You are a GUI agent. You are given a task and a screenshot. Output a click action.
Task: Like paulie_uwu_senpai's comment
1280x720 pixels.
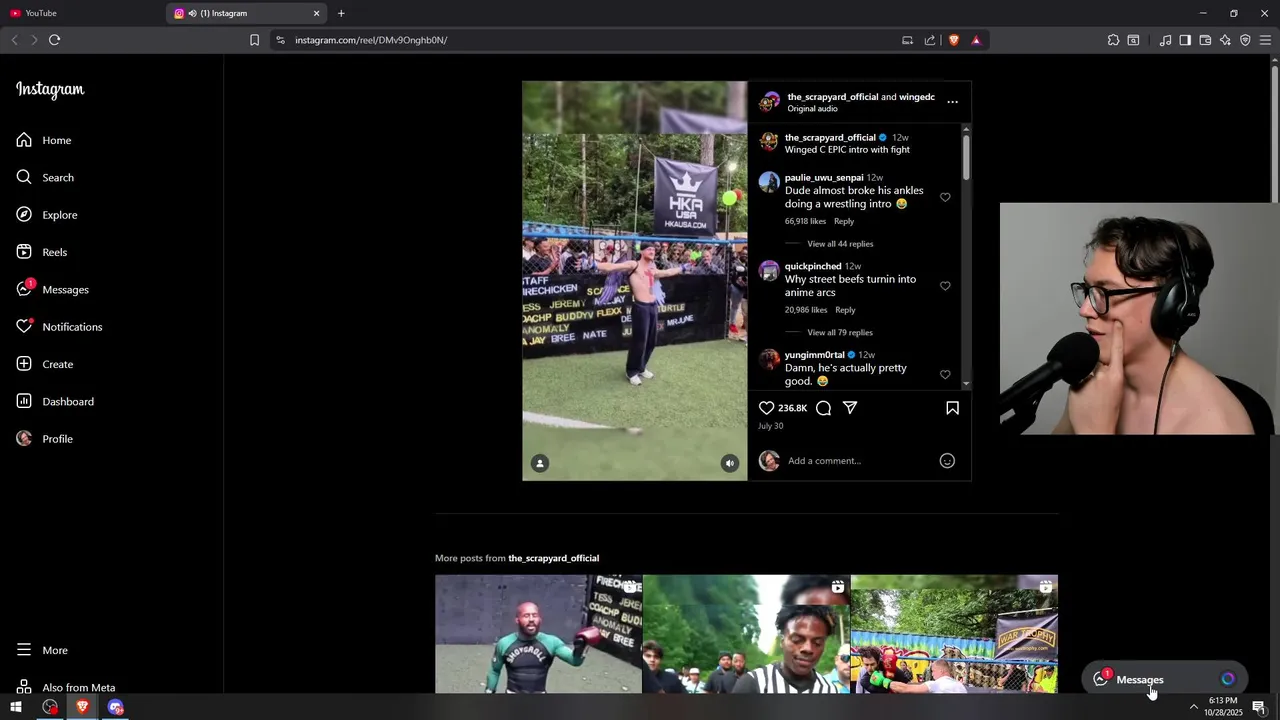[945, 197]
